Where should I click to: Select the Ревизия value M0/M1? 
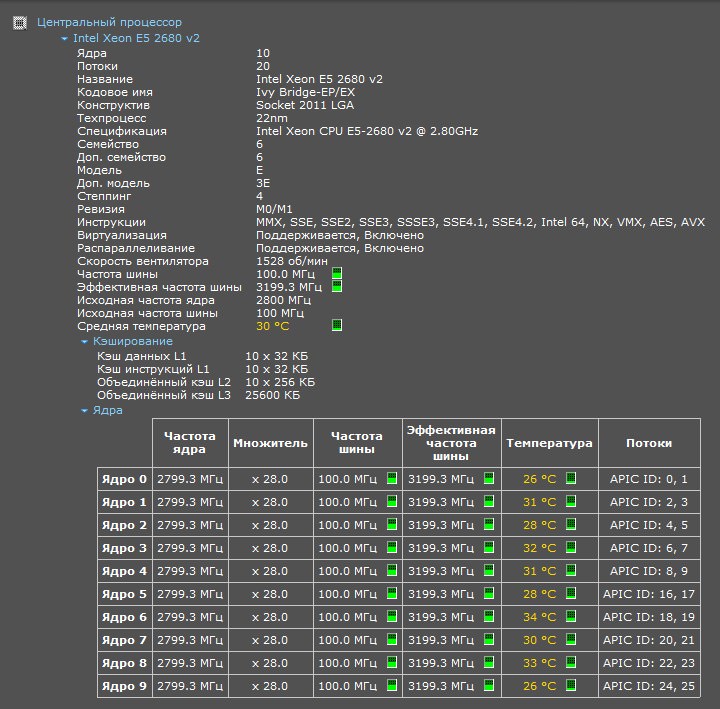pyautogui.click(x=274, y=209)
